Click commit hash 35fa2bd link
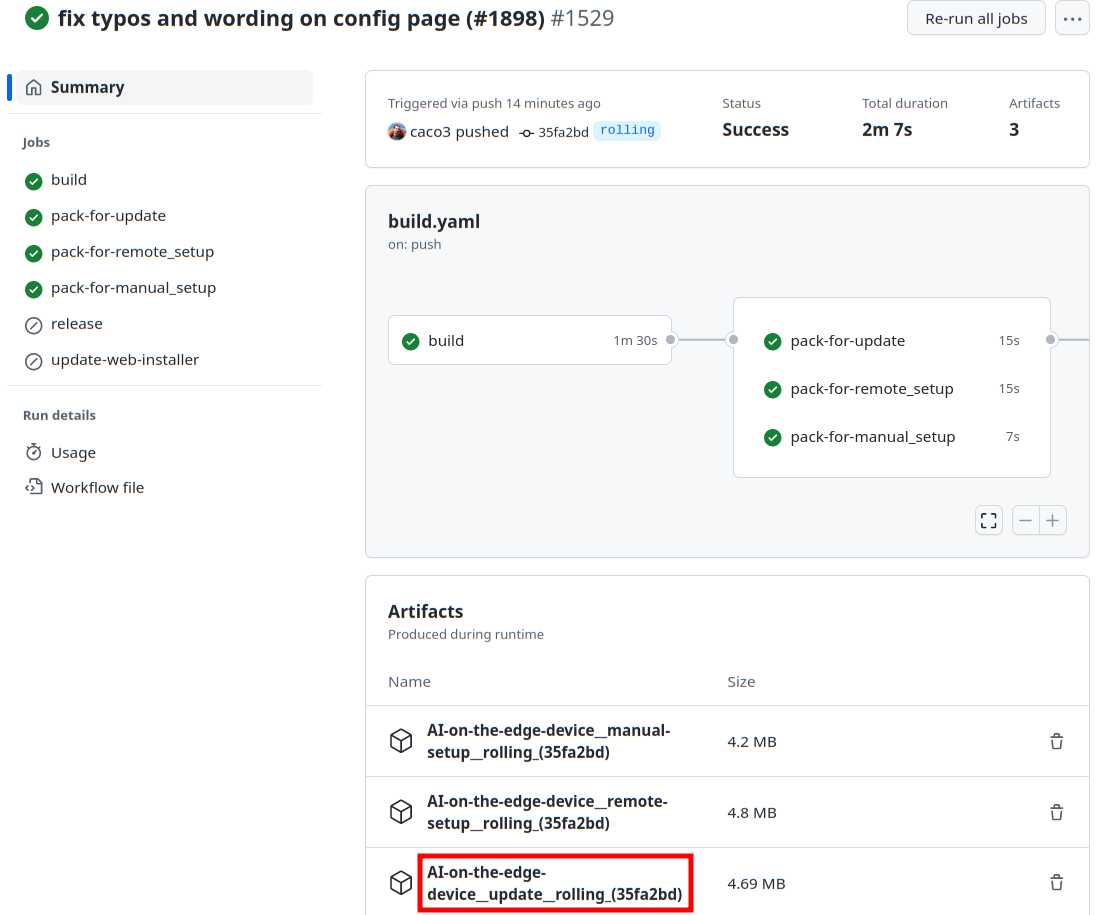 [563, 132]
